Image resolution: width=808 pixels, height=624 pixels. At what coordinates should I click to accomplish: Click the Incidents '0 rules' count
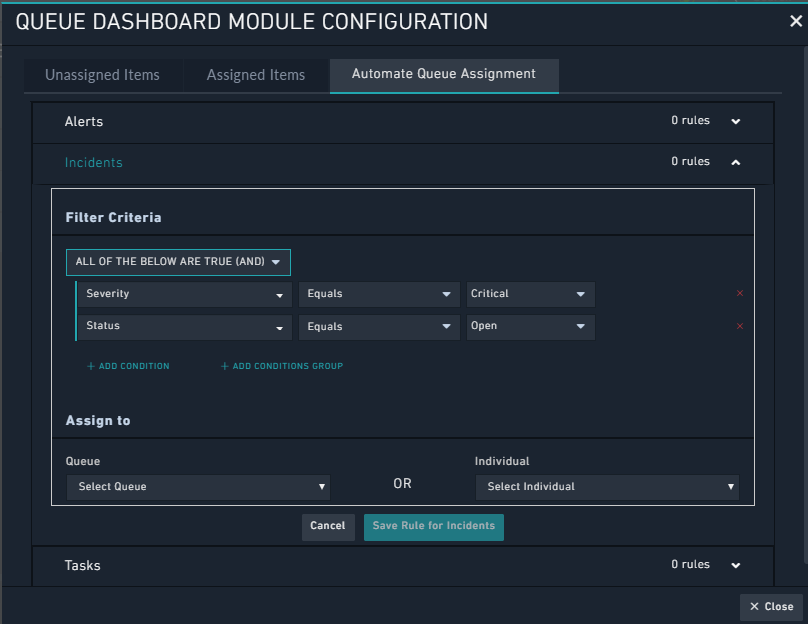[690, 162]
